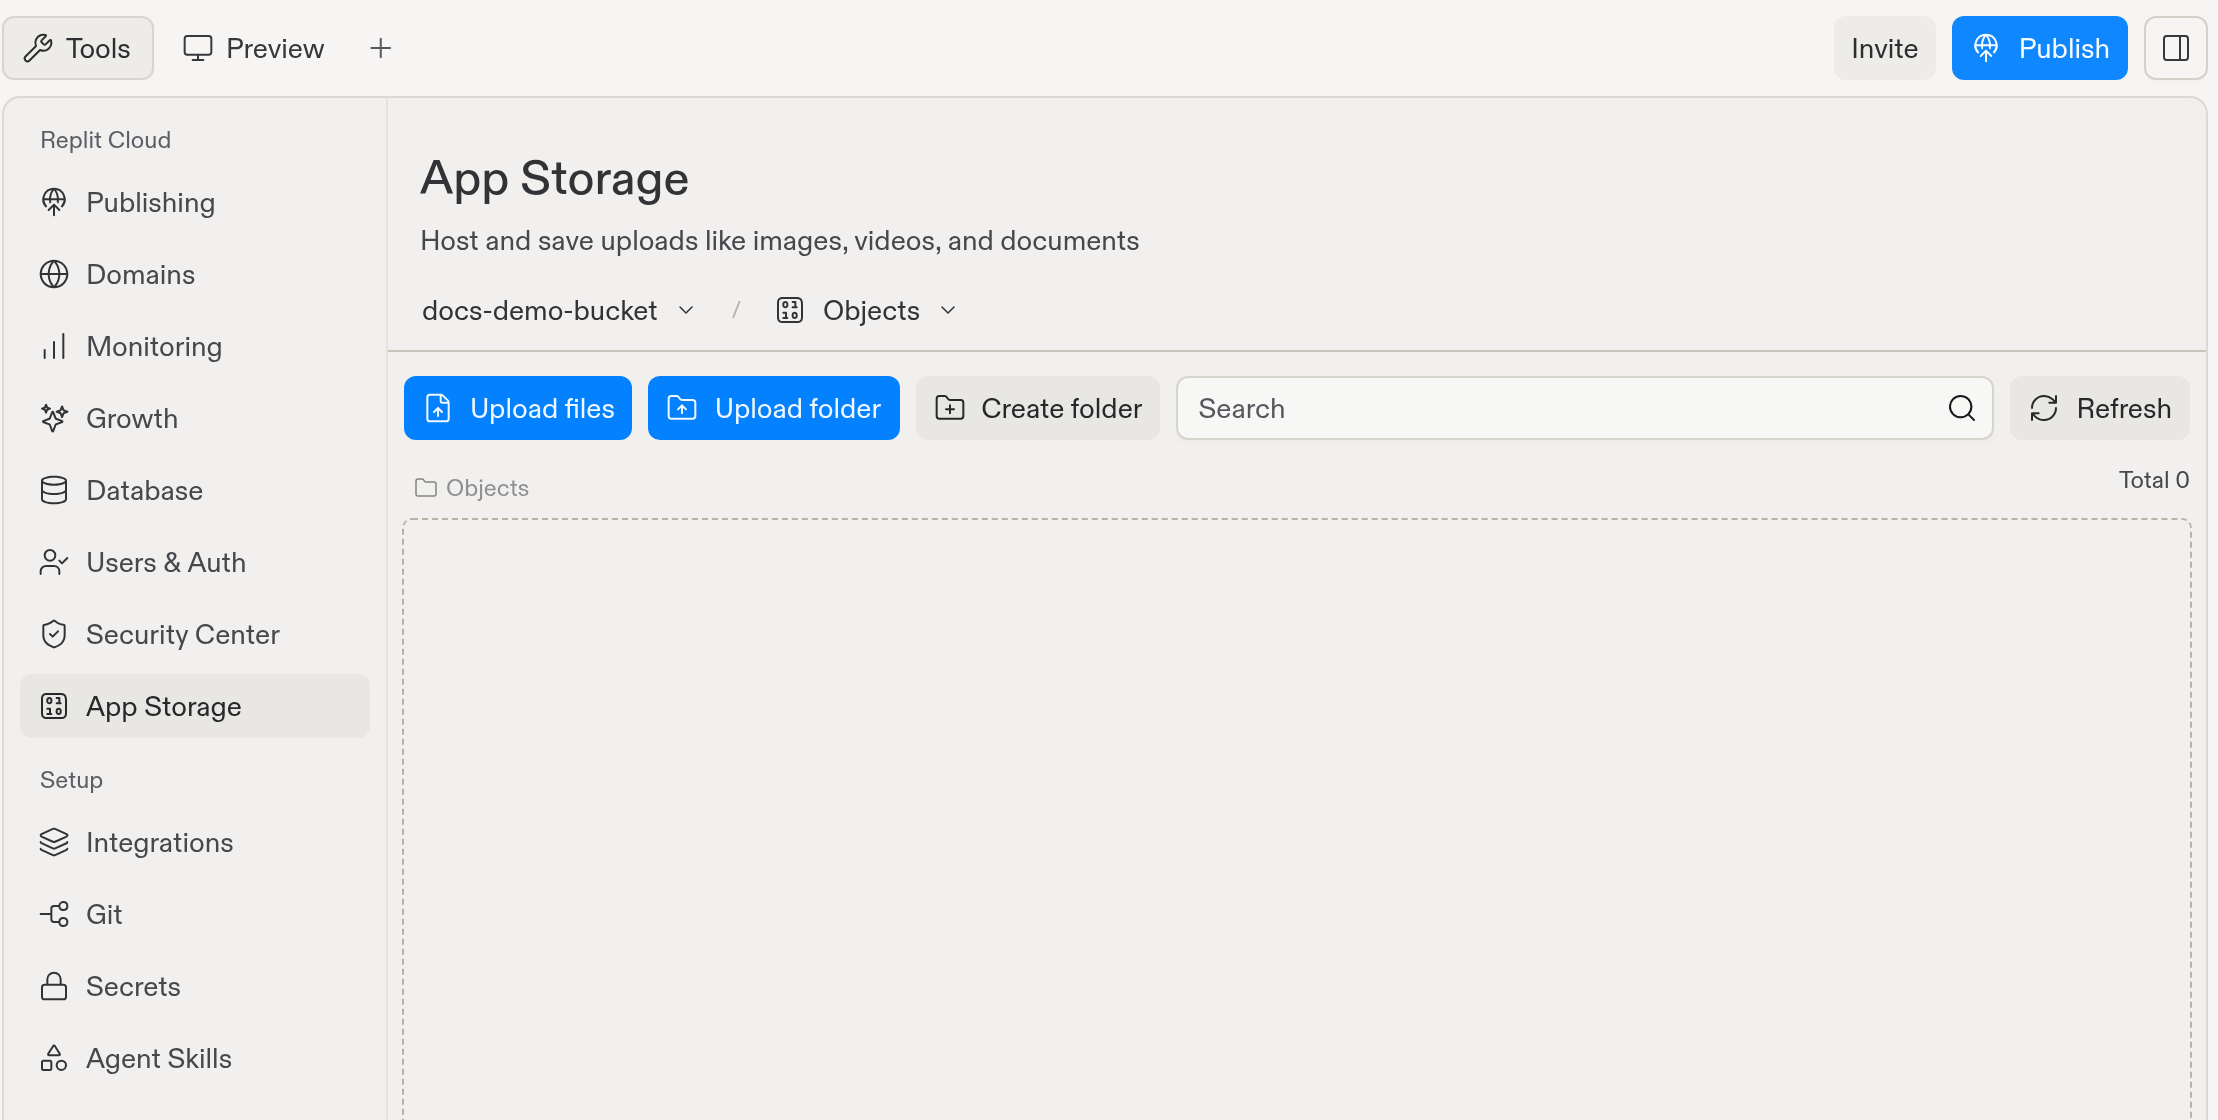Click the empty dashed drop zone
The height and width of the screenshot is (1120, 2218).
(x=1297, y=818)
